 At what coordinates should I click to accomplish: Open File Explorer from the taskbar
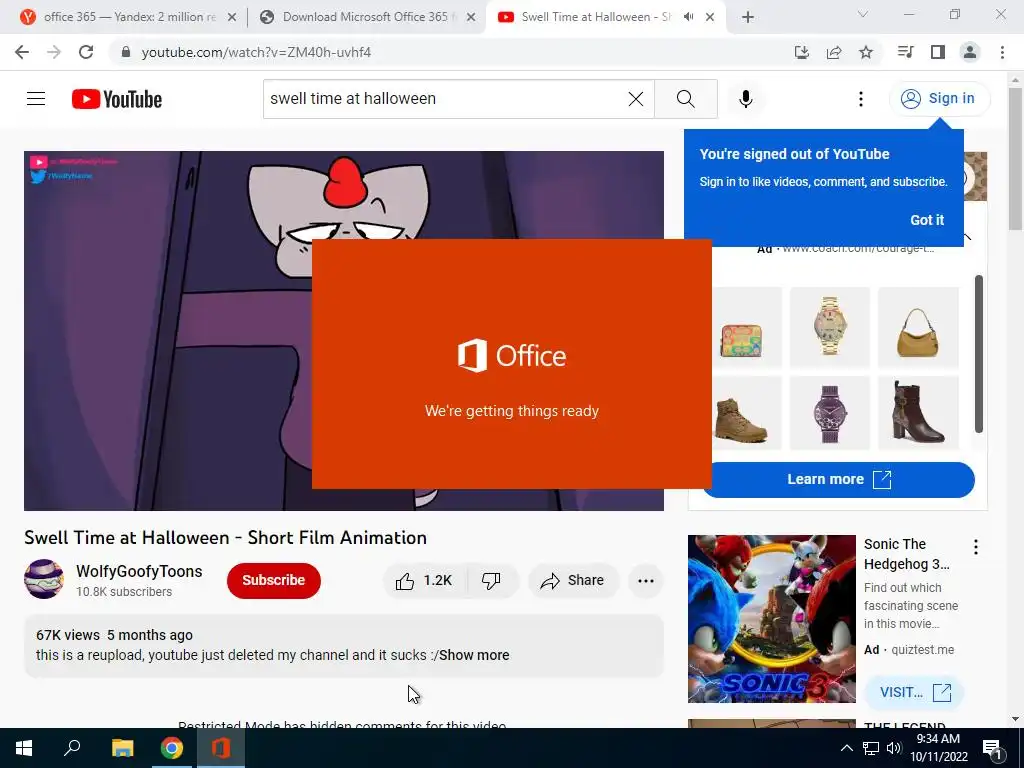[122, 748]
